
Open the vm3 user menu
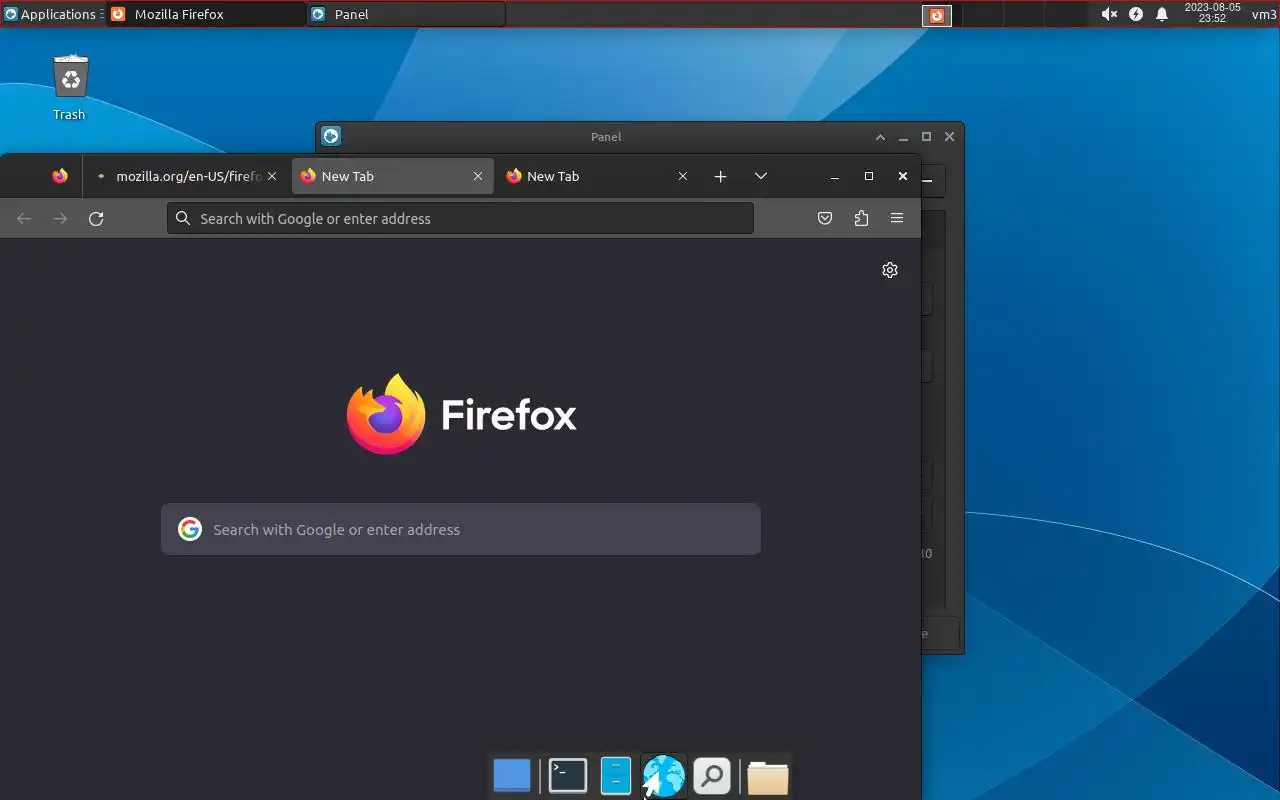pyautogui.click(x=1264, y=14)
